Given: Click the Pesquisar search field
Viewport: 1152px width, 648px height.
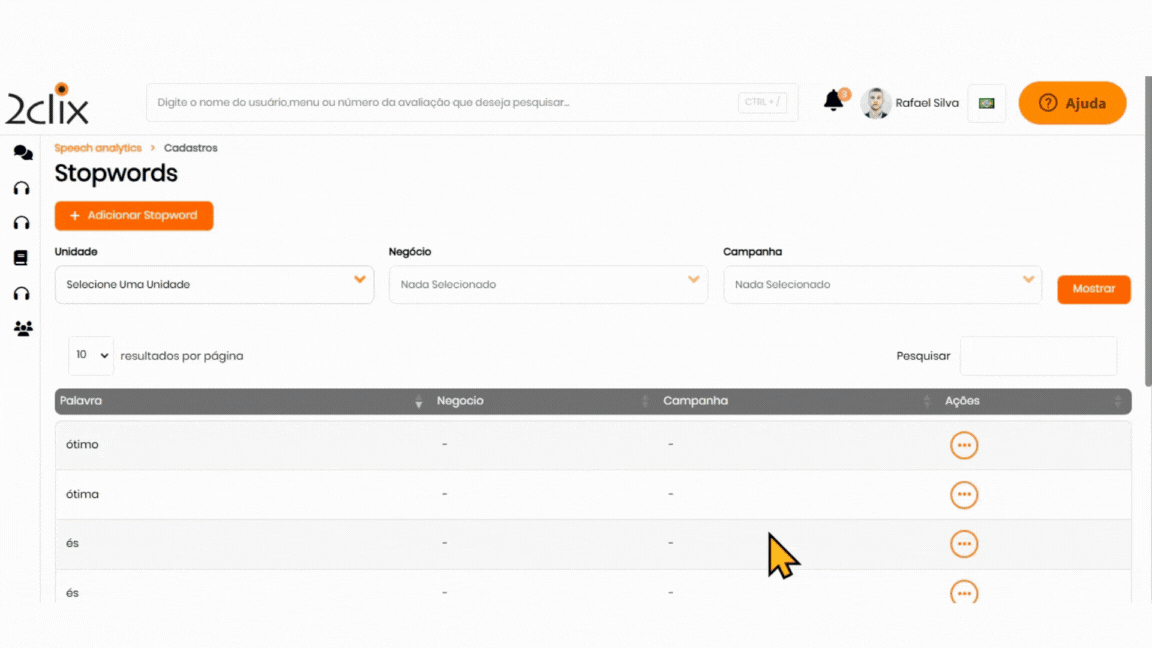Looking at the screenshot, I should [x=1038, y=356].
